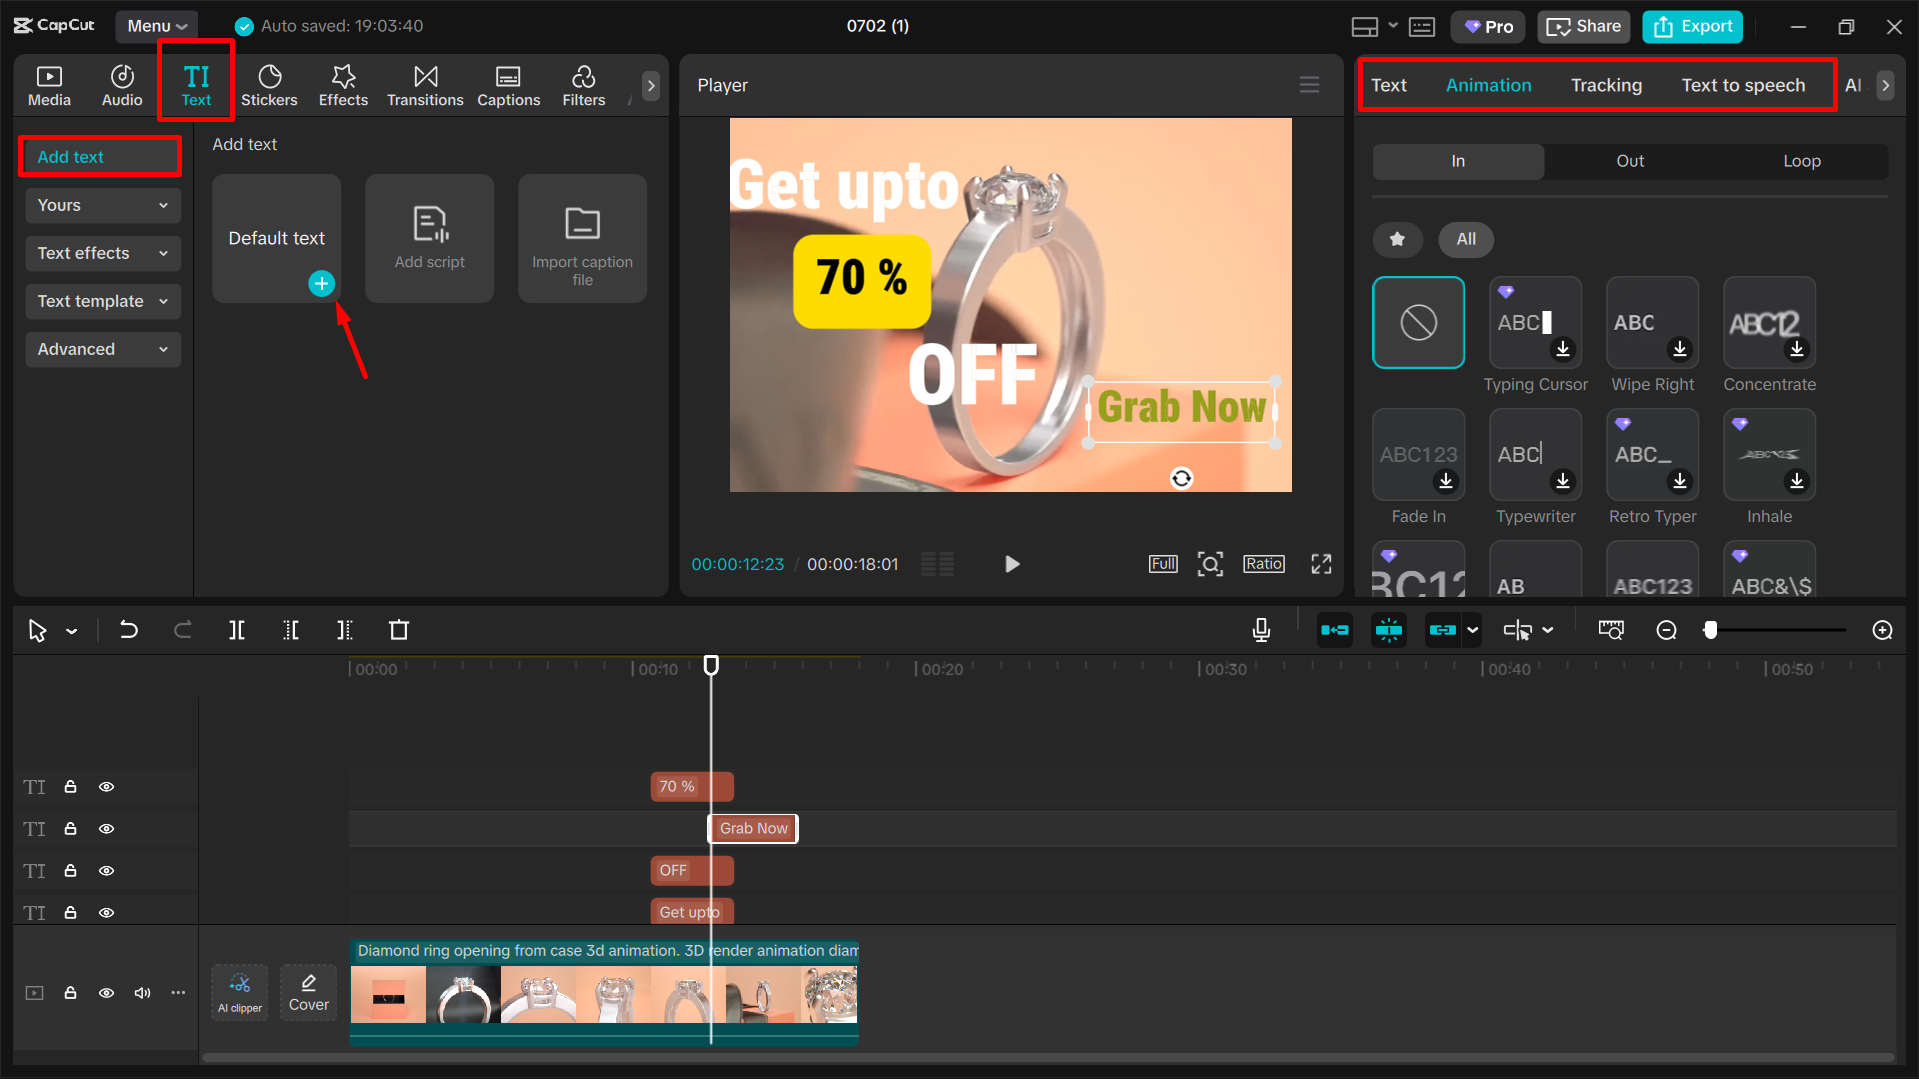
Task: Mute the diamond ring video track
Action: [x=142, y=992]
